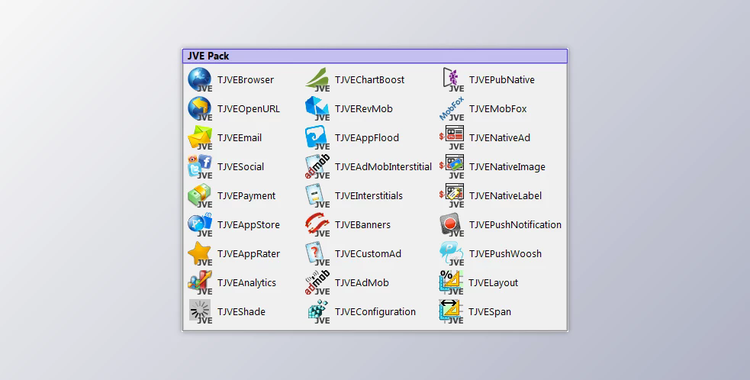
Task: Click the TJVEAppStore label text
Action: (x=248, y=225)
